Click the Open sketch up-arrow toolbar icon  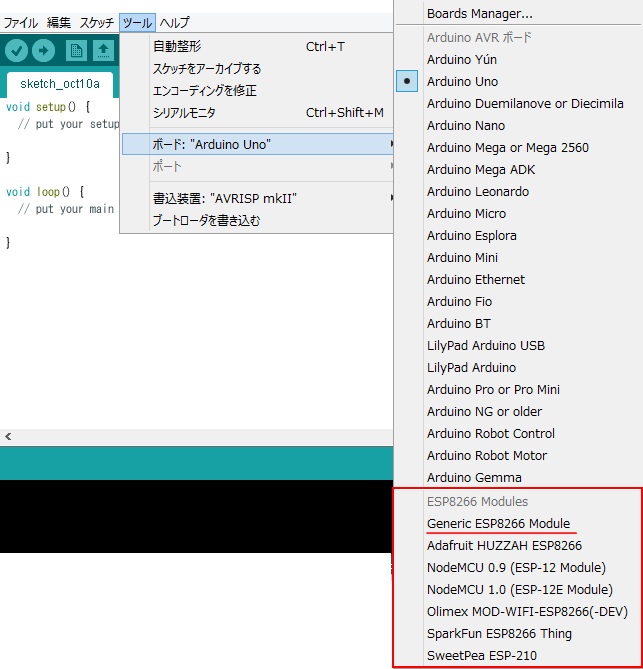point(103,50)
